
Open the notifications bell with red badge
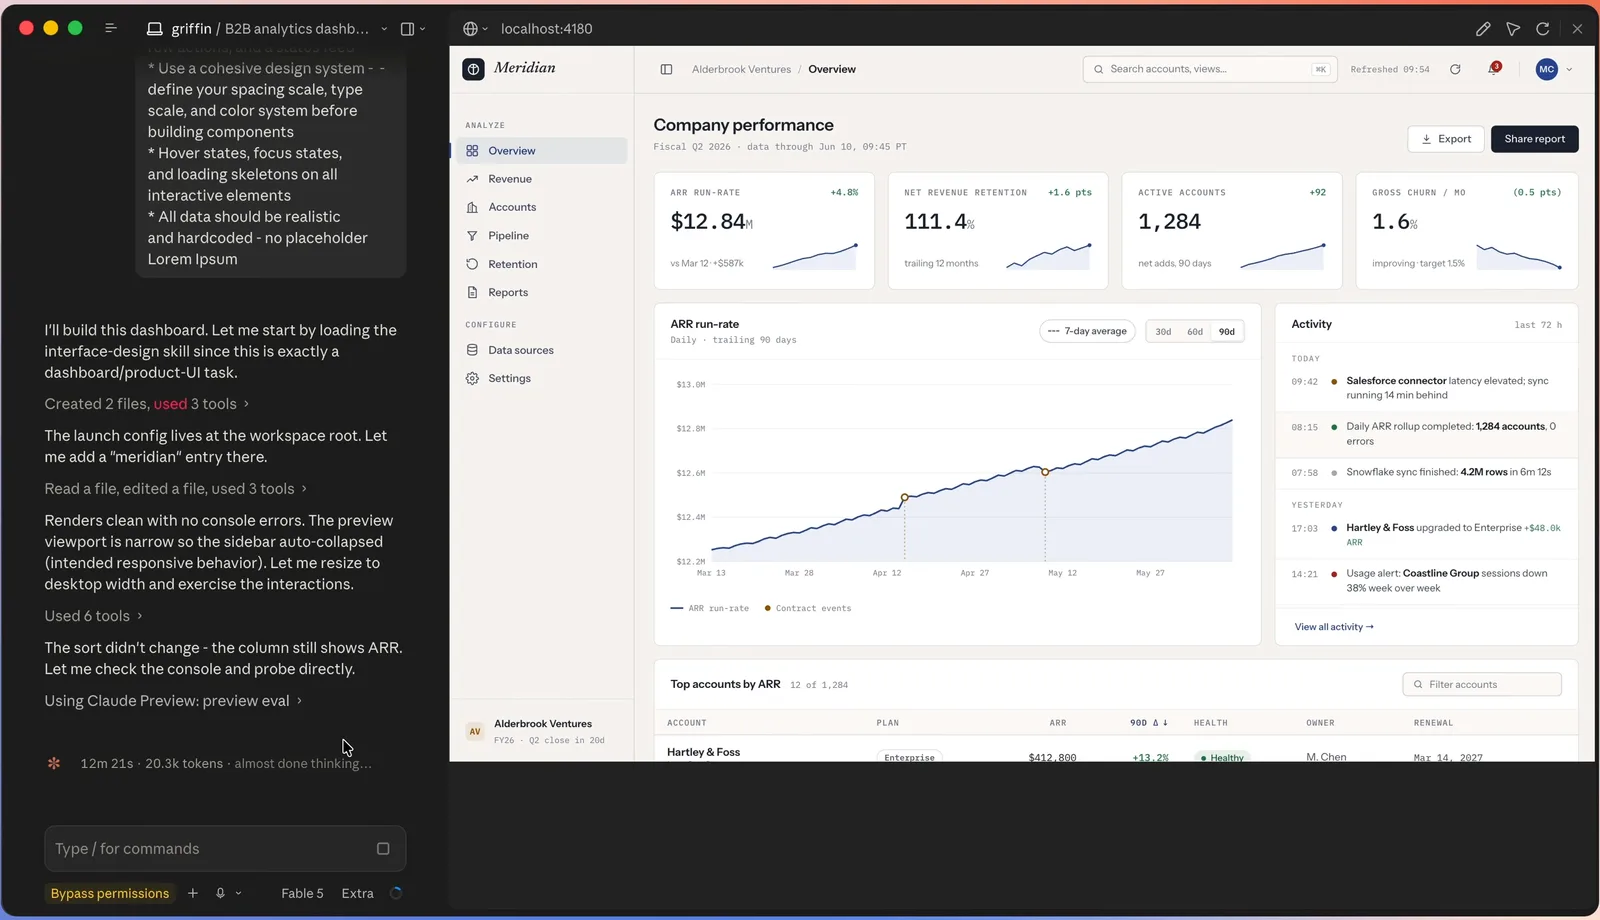click(1494, 69)
